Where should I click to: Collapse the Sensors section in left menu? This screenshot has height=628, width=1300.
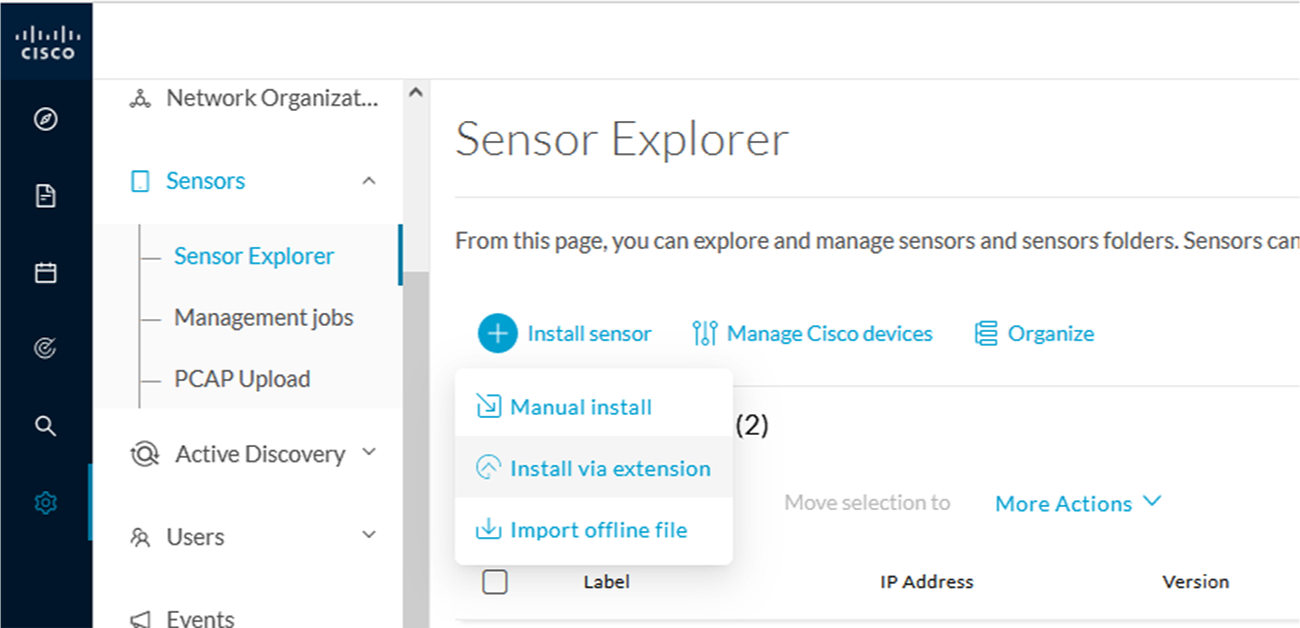coord(369,181)
